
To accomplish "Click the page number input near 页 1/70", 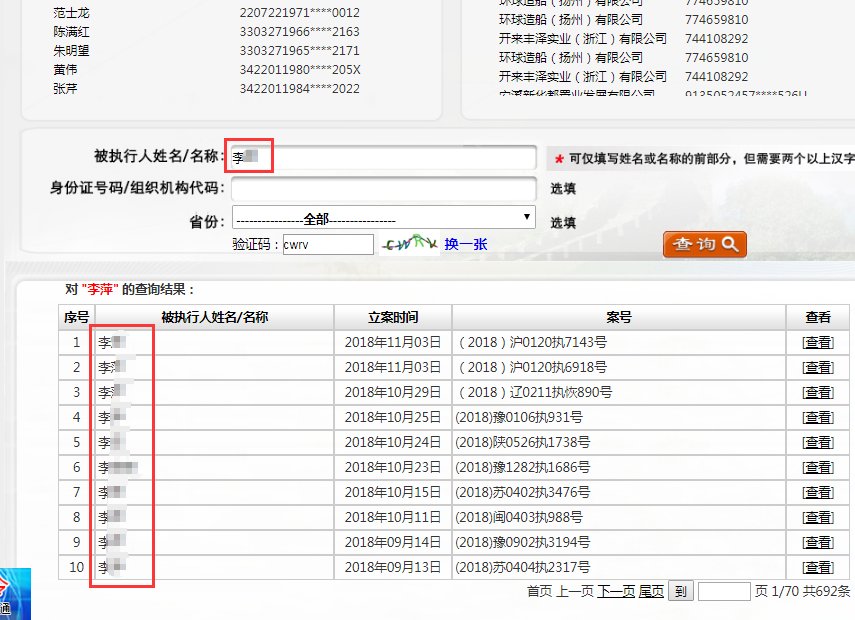I will pos(723,591).
